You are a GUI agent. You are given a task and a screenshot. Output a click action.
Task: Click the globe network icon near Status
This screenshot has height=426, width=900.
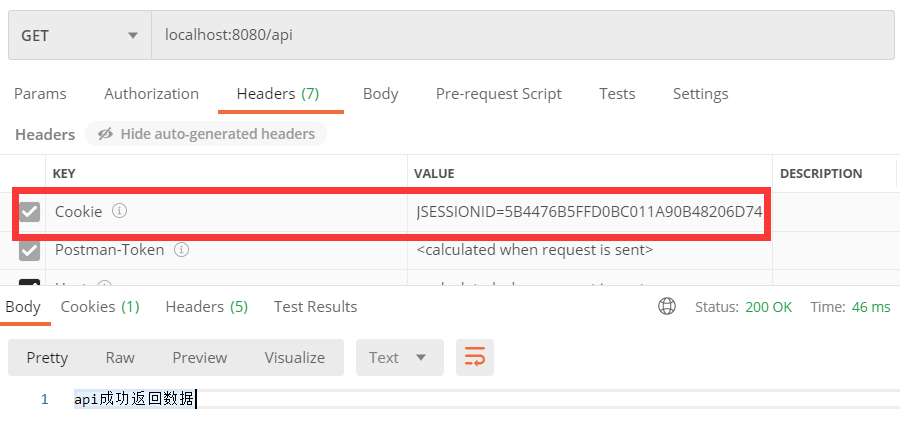pos(666,307)
